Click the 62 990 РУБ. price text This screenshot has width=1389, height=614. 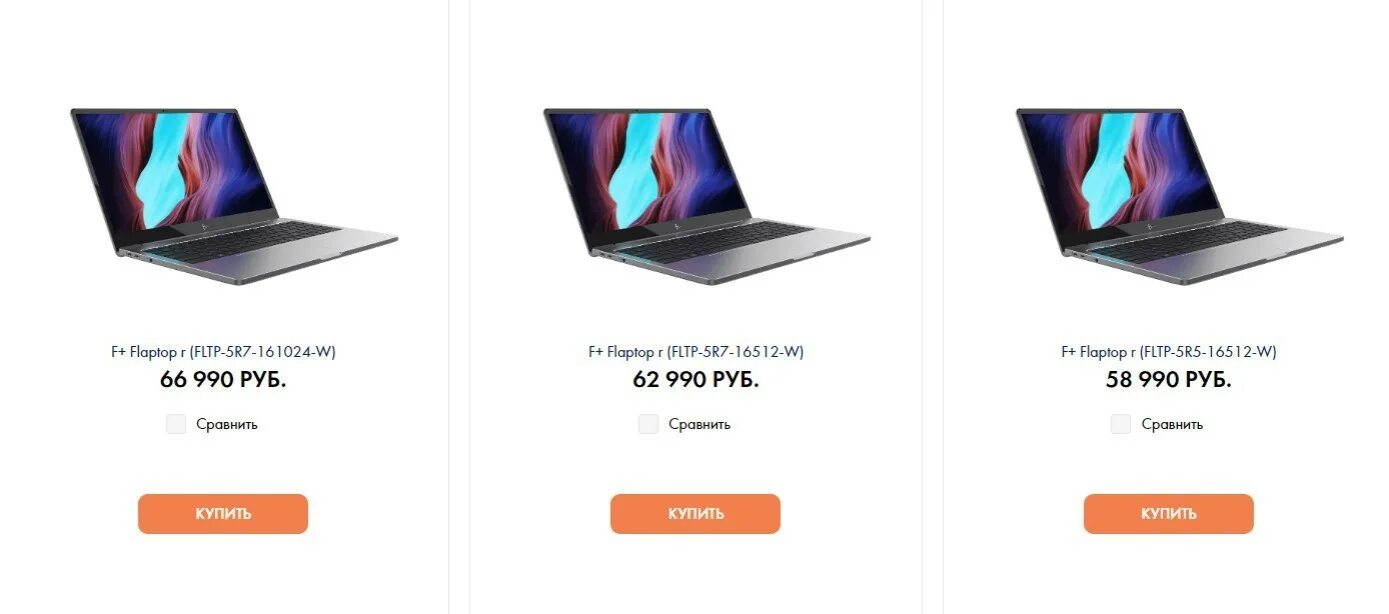(x=696, y=380)
